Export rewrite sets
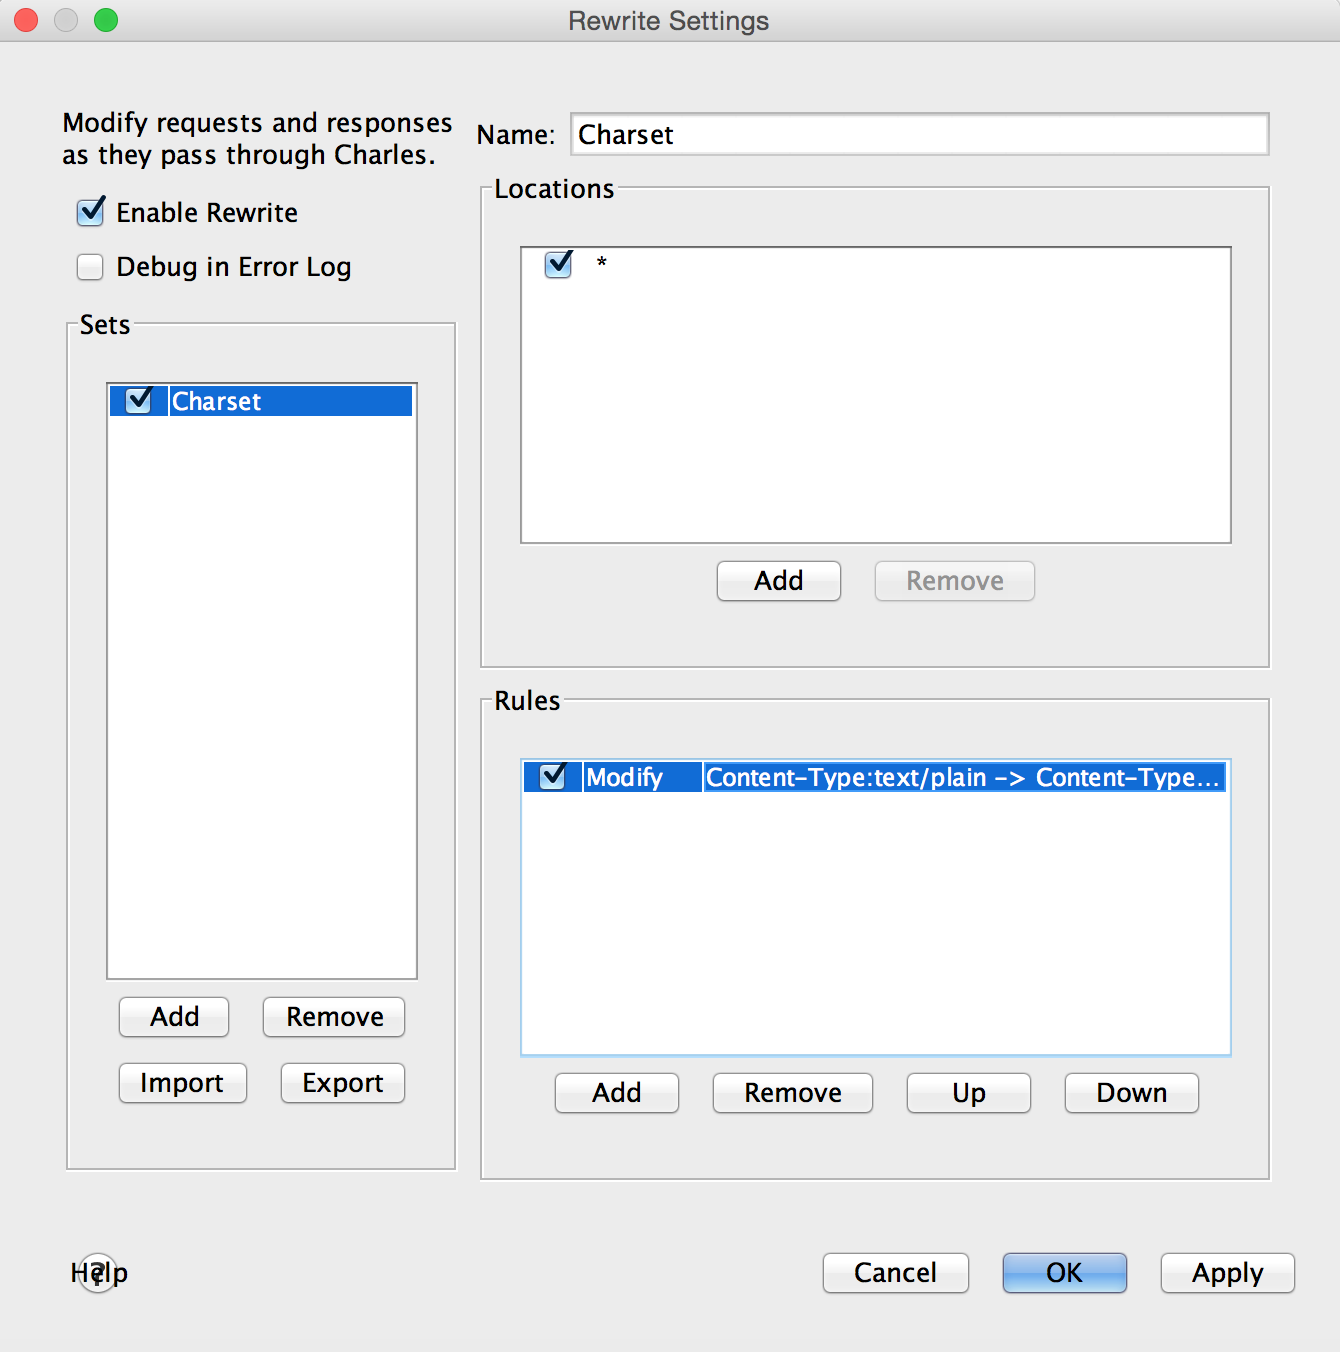 coord(343,1083)
